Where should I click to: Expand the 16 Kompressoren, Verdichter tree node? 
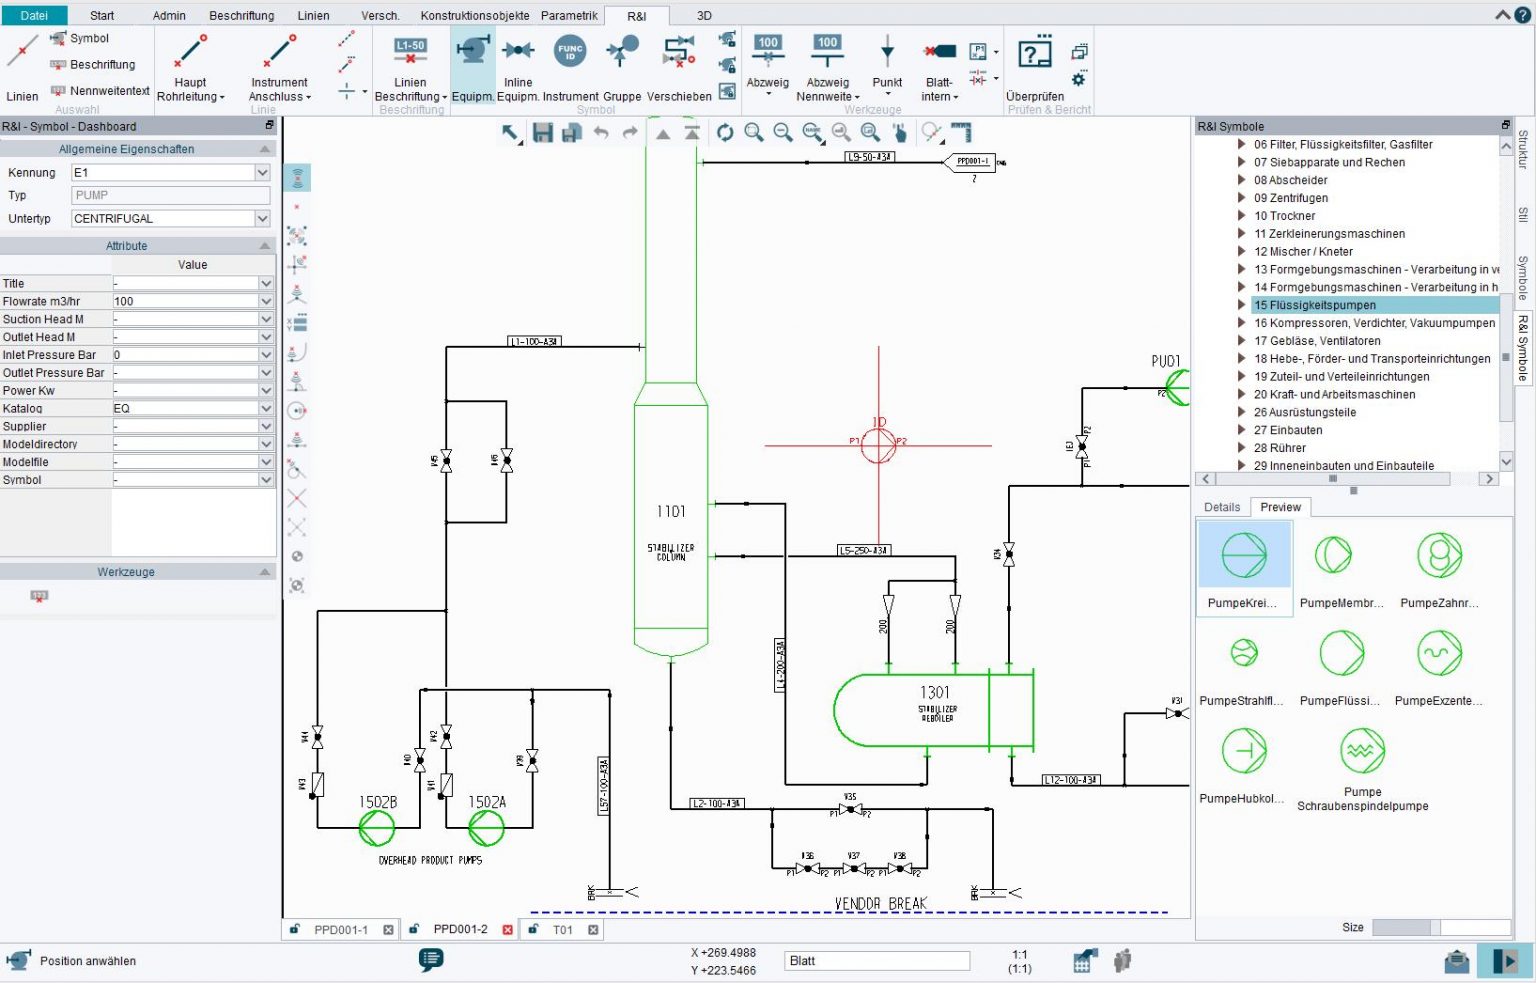click(x=1240, y=323)
